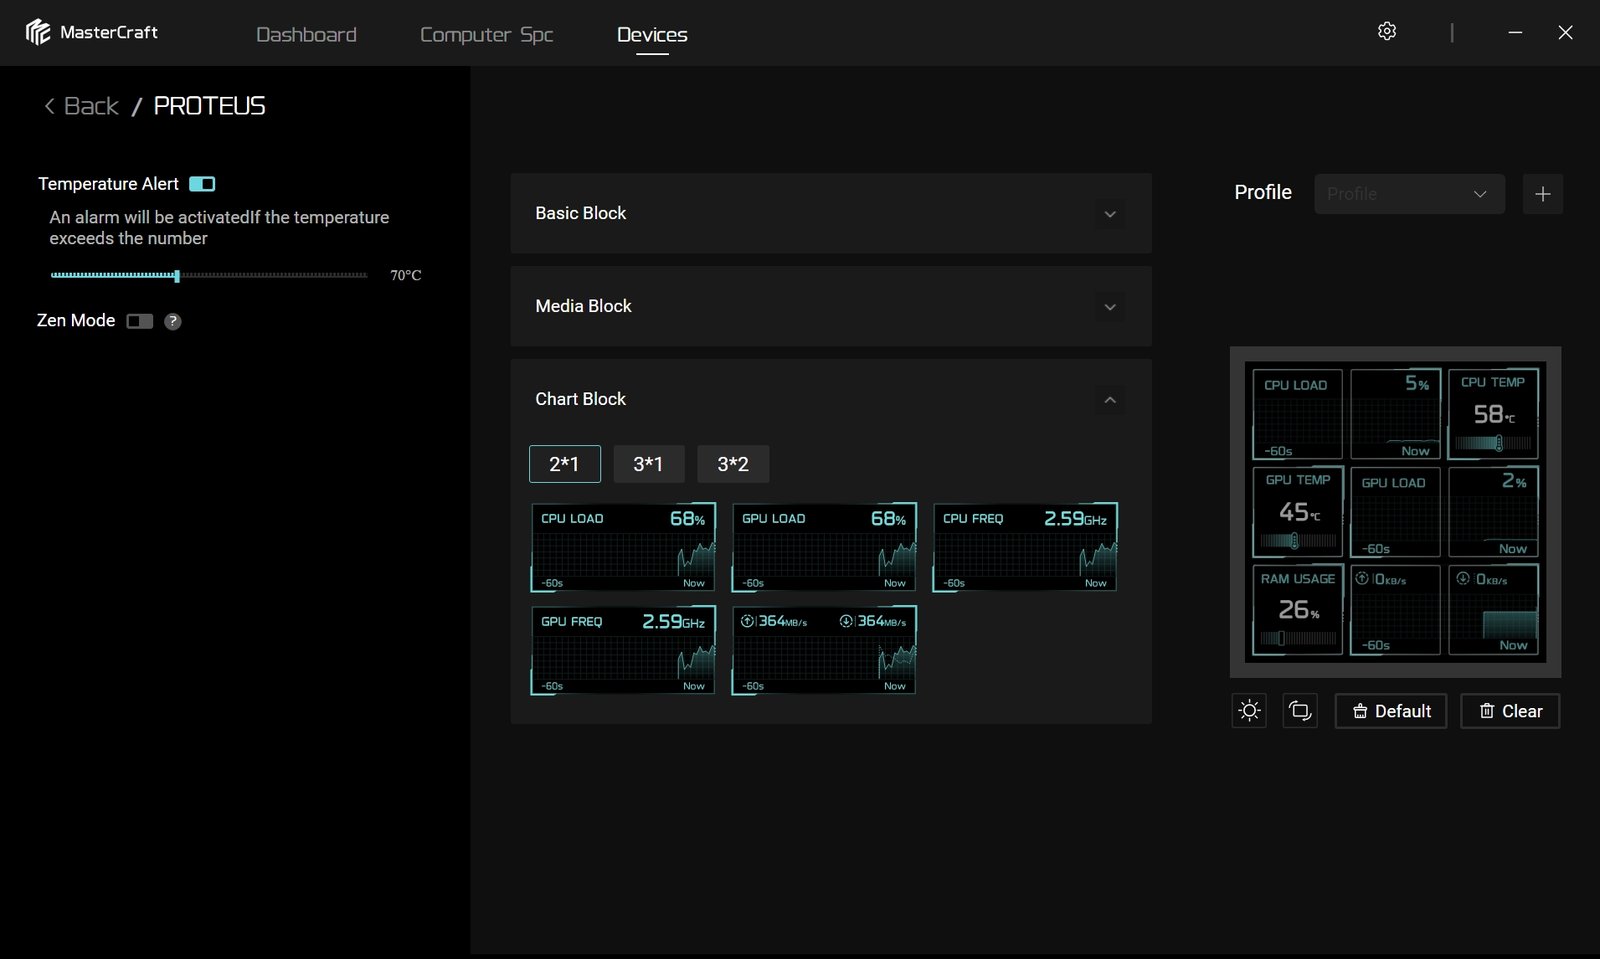The image size is (1600, 959).
Task: Open settings gear icon
Action: (x=1386, y=32)
